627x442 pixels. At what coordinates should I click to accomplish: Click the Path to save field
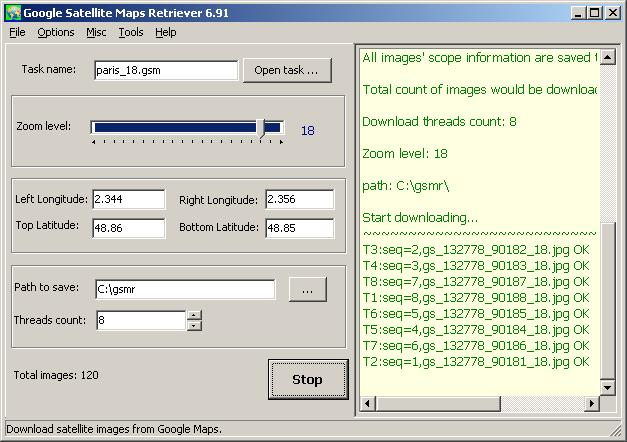pyautogui.click(x=185, y=289)
